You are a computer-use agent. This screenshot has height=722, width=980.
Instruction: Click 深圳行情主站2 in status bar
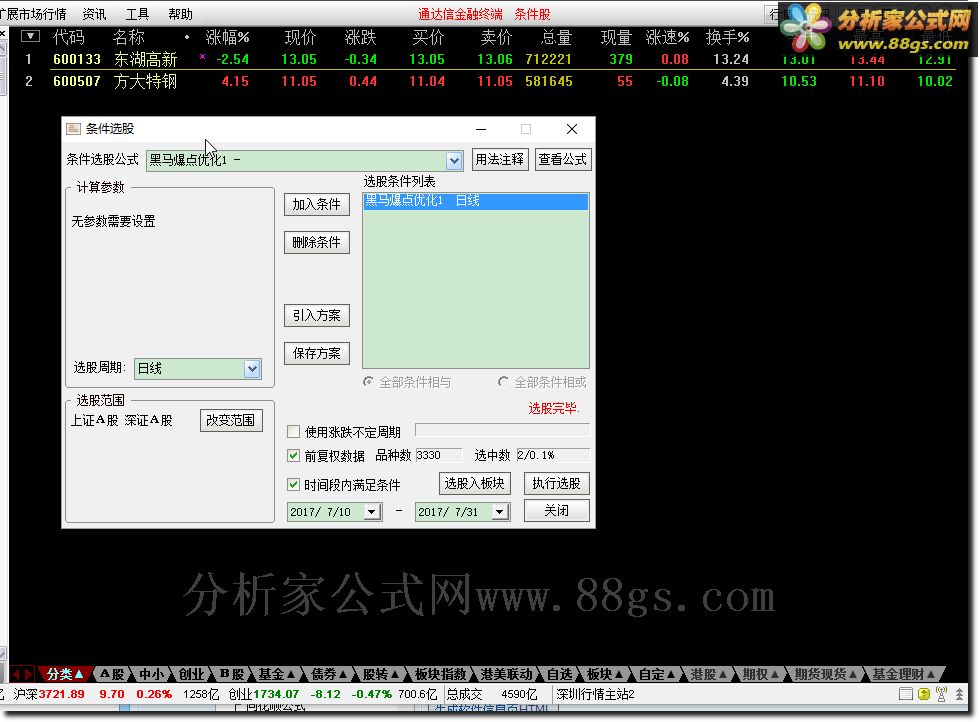[595, 694]
